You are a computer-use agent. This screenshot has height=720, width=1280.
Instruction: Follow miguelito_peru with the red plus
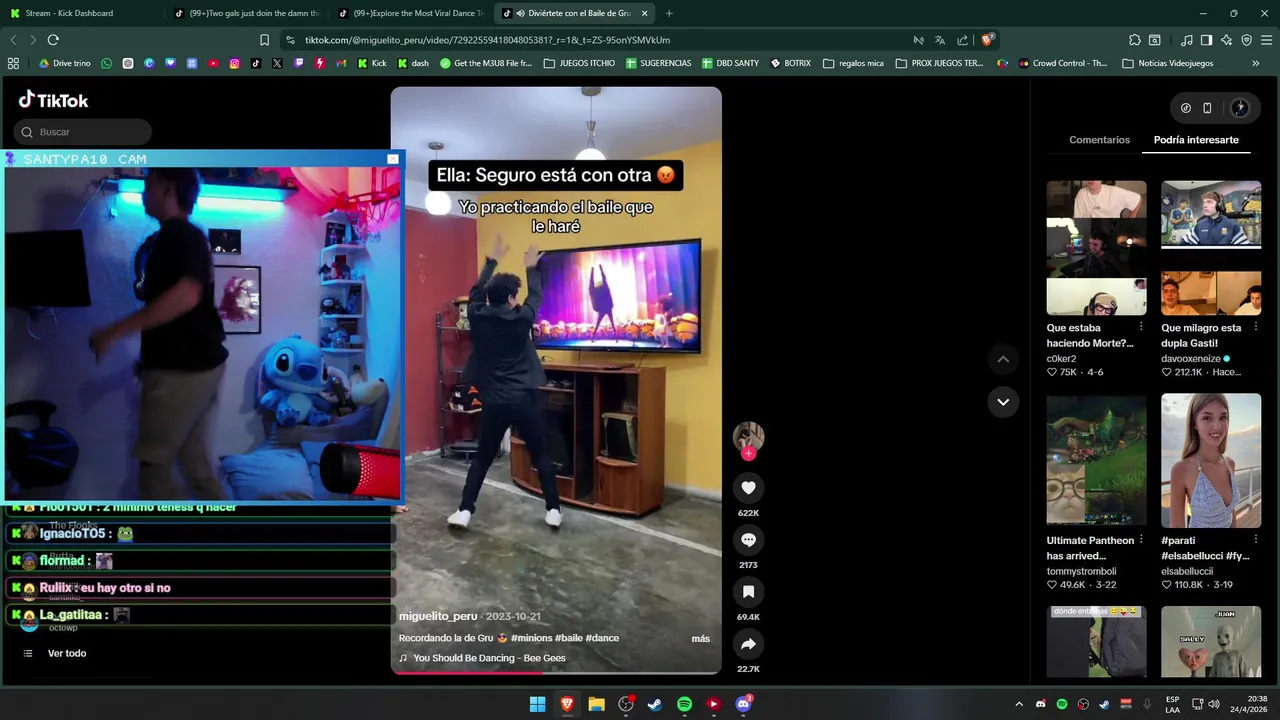[748, 454]
